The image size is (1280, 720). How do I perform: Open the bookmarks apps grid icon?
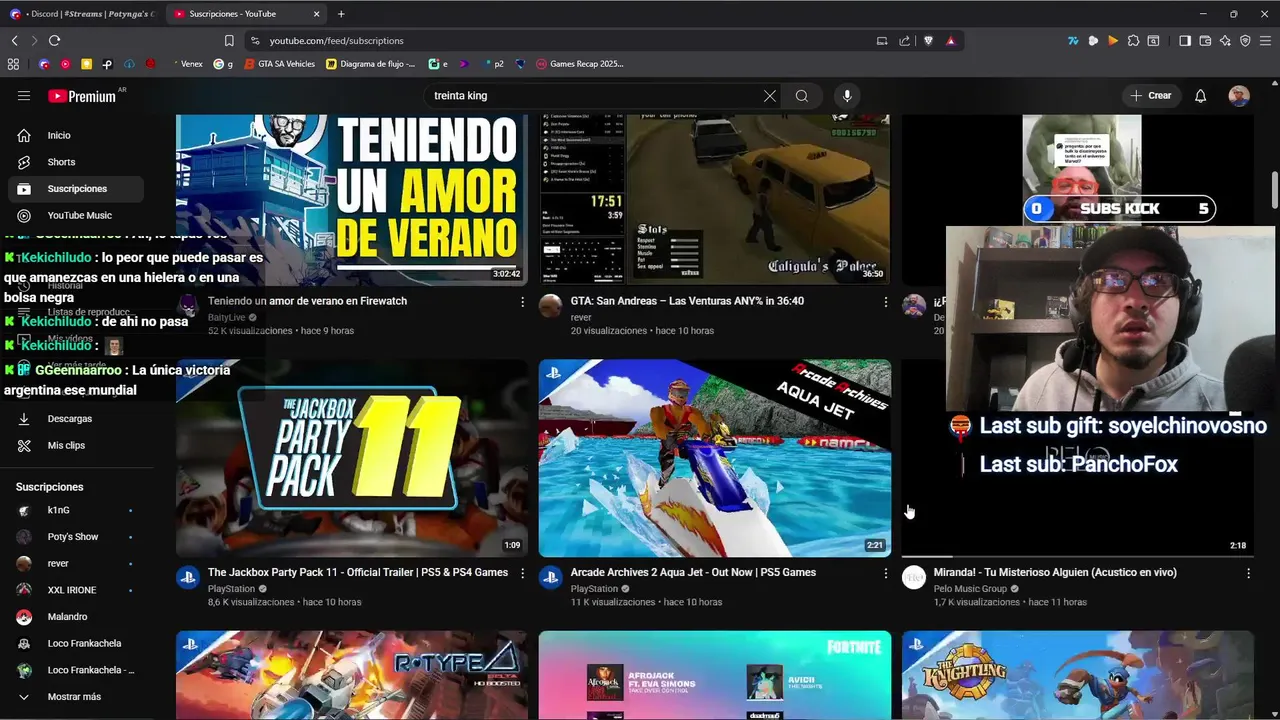click(x=13, y=64)
